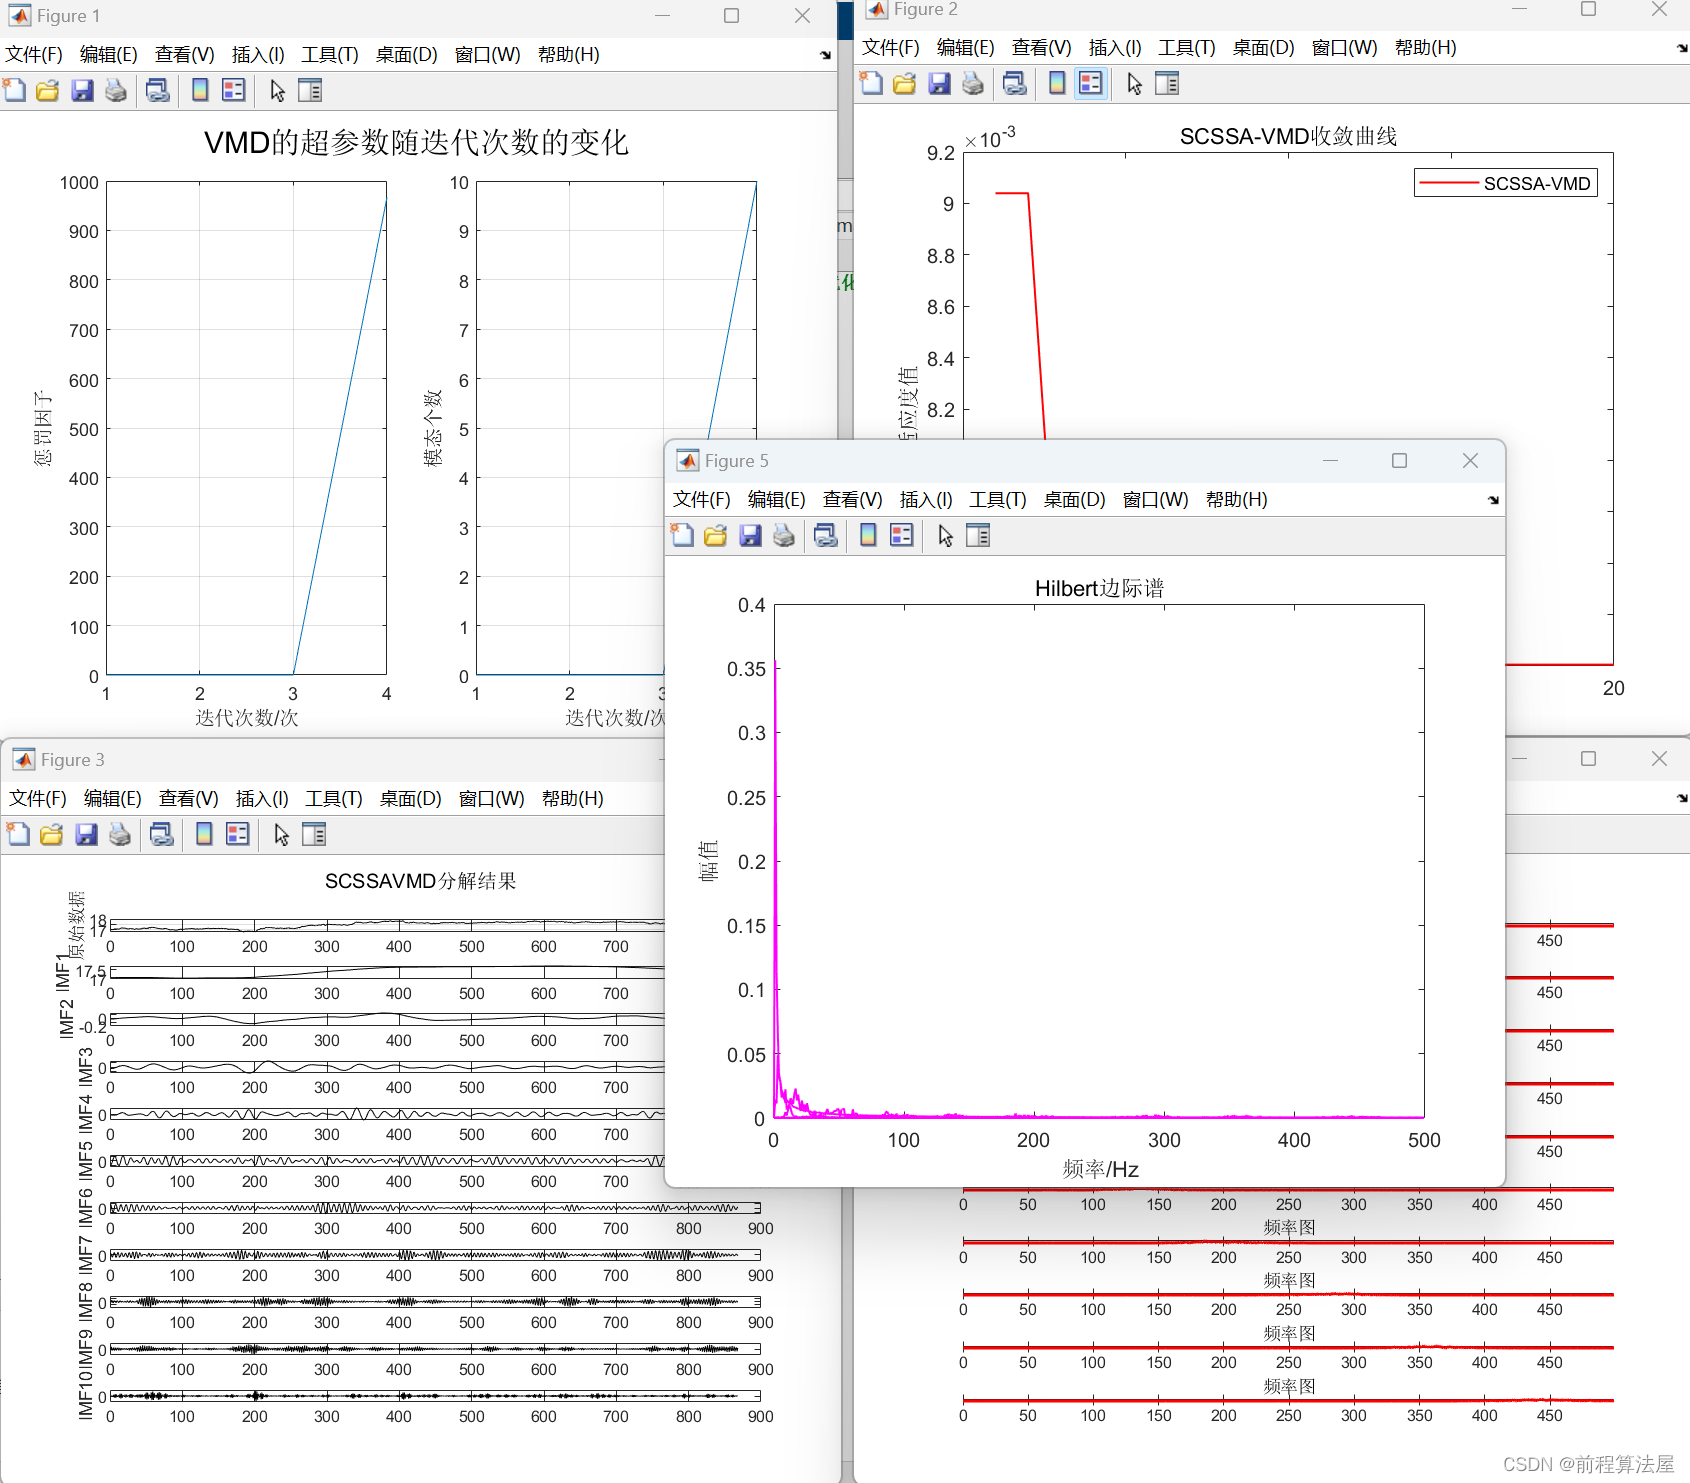Select Edit Plot arrow in Figure 1 toolbar
Image resolution: width=1690 pixels, height=1483 pixels.
pyautogui.click(x=277, y=91)
